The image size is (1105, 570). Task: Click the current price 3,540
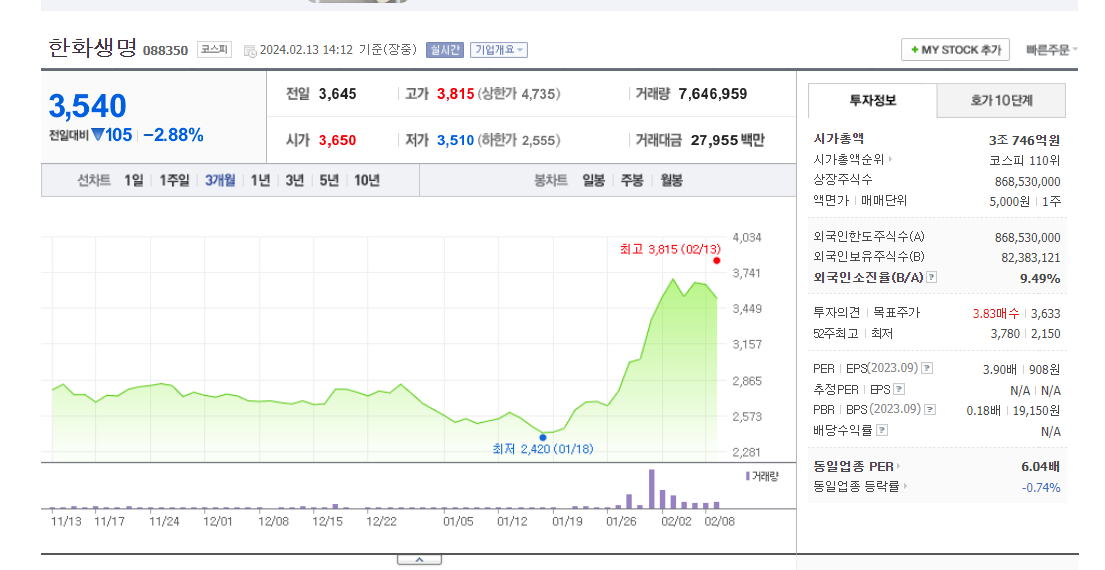point(87,106)
